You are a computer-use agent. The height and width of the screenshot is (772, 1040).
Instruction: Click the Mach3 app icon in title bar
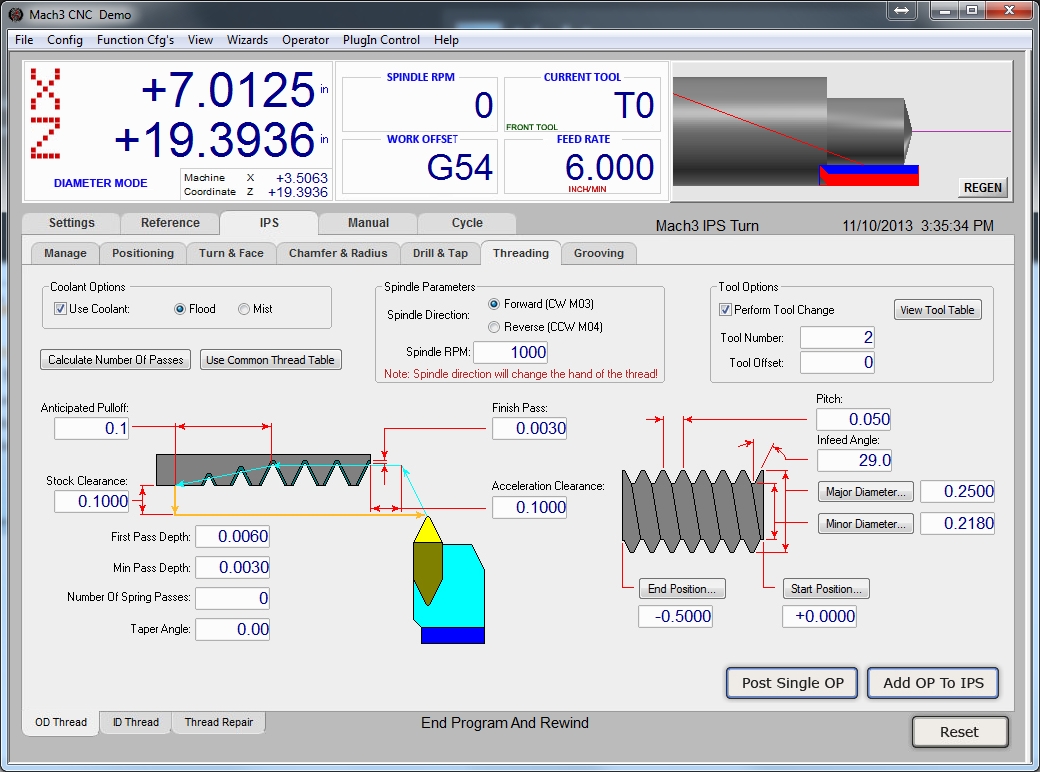(x=16, y=14)
